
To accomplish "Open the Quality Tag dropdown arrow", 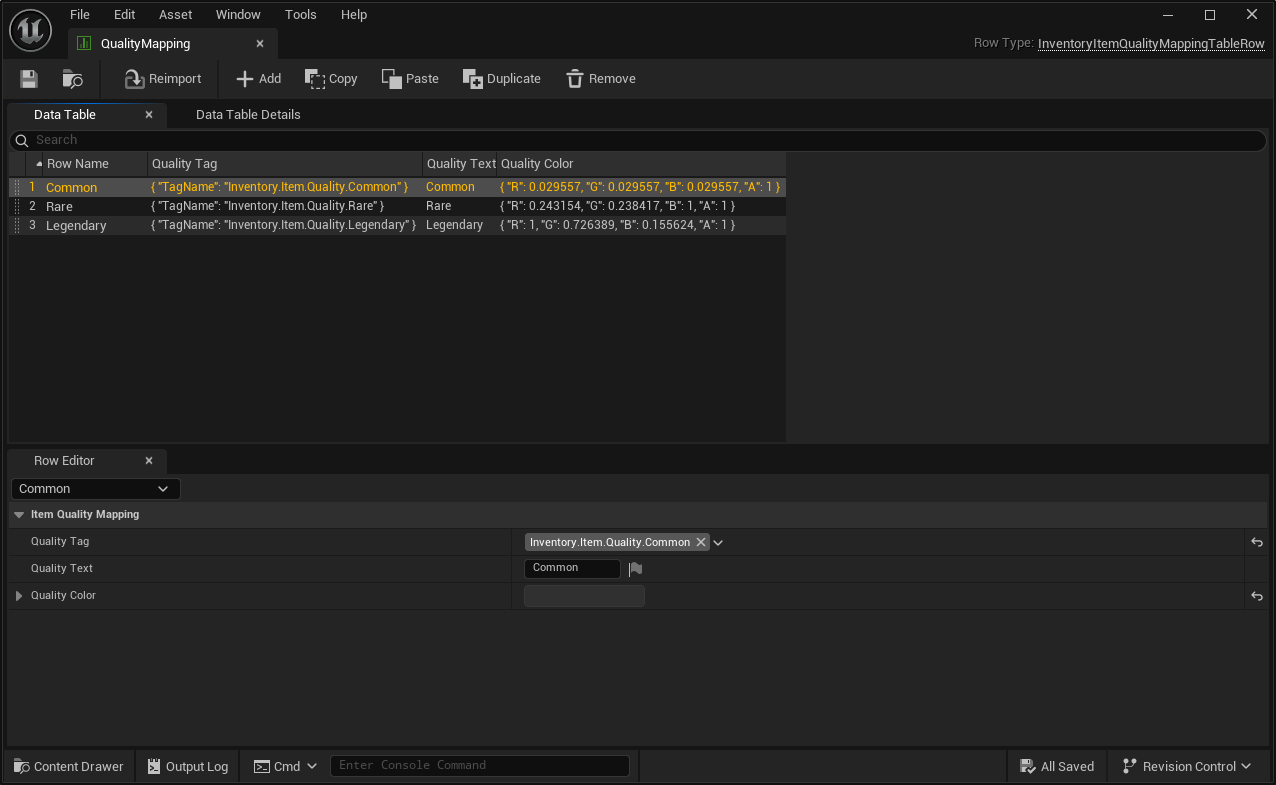I will tap(718, 543).
